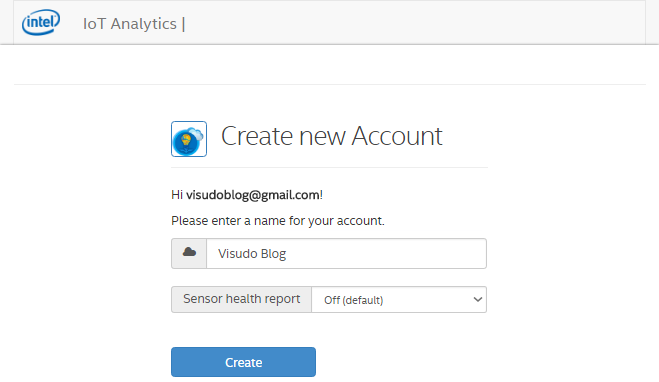659x382 pixels.
Task: Click the Create button
Action: pyautogui.click(x=243, y=362)
